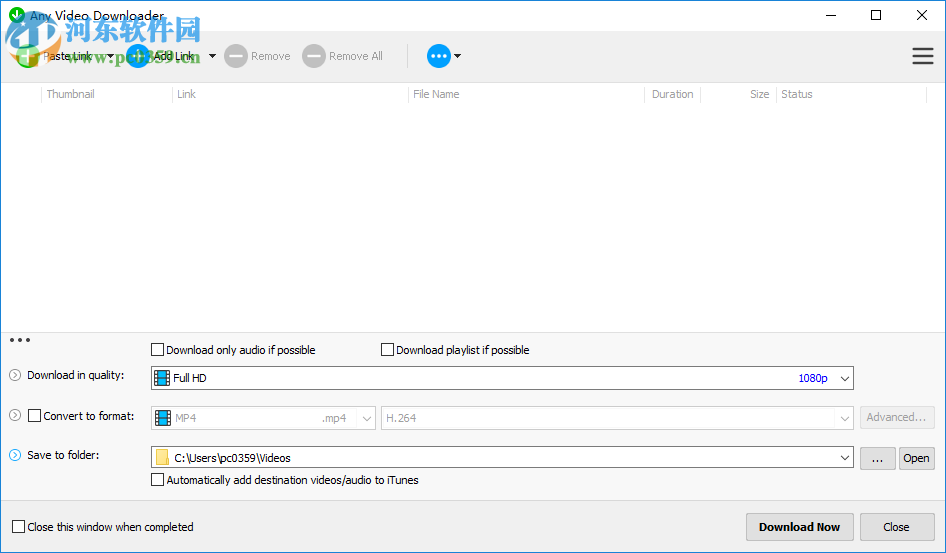This screenshot has height=553, width=946.
Task: Click the blue more options ellipsis icon
Action: click(439, 56)
